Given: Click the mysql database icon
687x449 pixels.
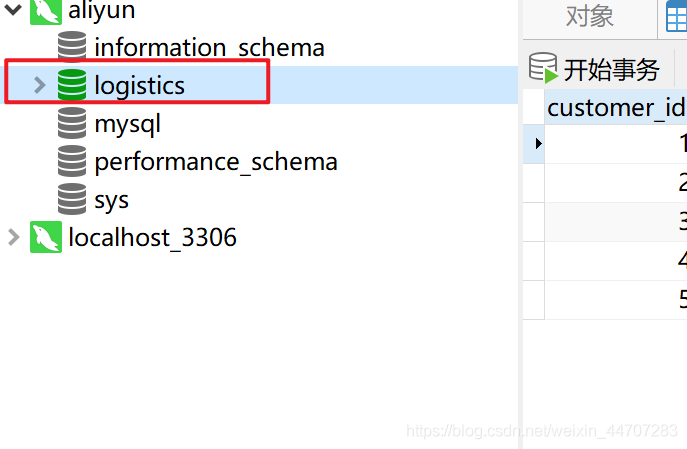Looking at the screenshot, I should [72, 123].
